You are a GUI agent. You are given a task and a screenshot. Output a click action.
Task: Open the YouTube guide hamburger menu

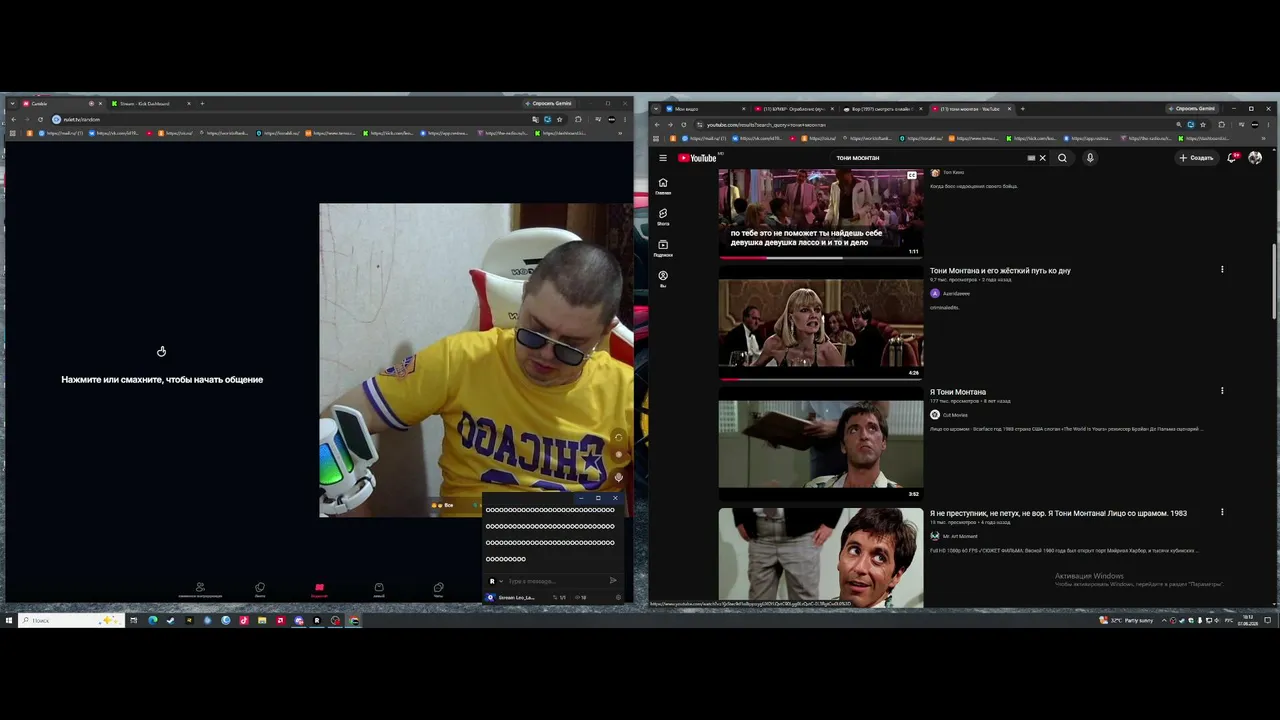point(662,158)
